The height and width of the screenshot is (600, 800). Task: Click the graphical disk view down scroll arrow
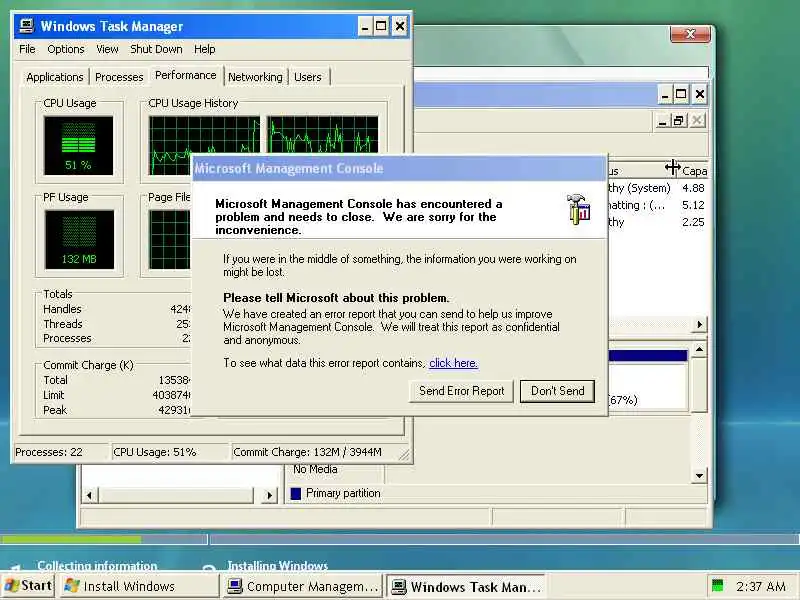[x=699, y=476]
